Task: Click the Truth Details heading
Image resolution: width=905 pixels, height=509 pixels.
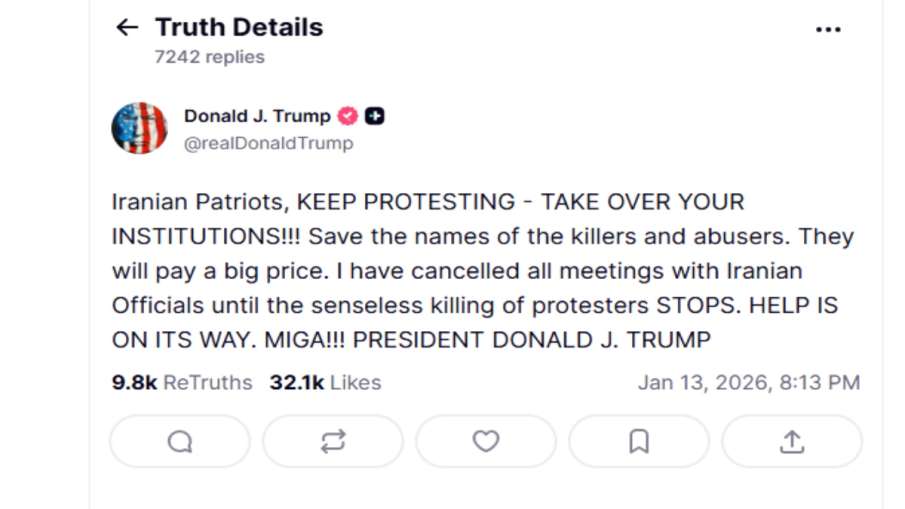Action: click(239, 27)
